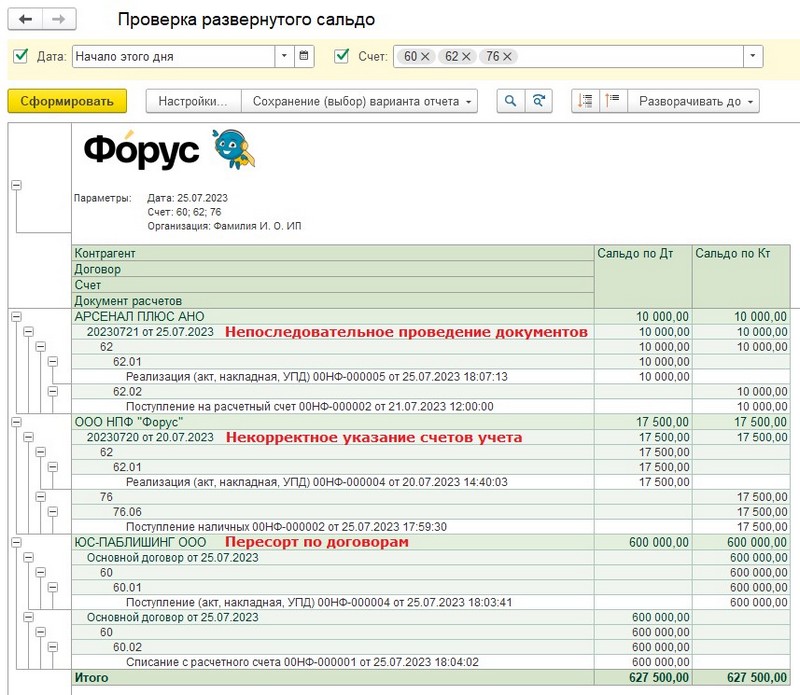
Task: Remove account 60 tag from filter
Action: point(426,57)
